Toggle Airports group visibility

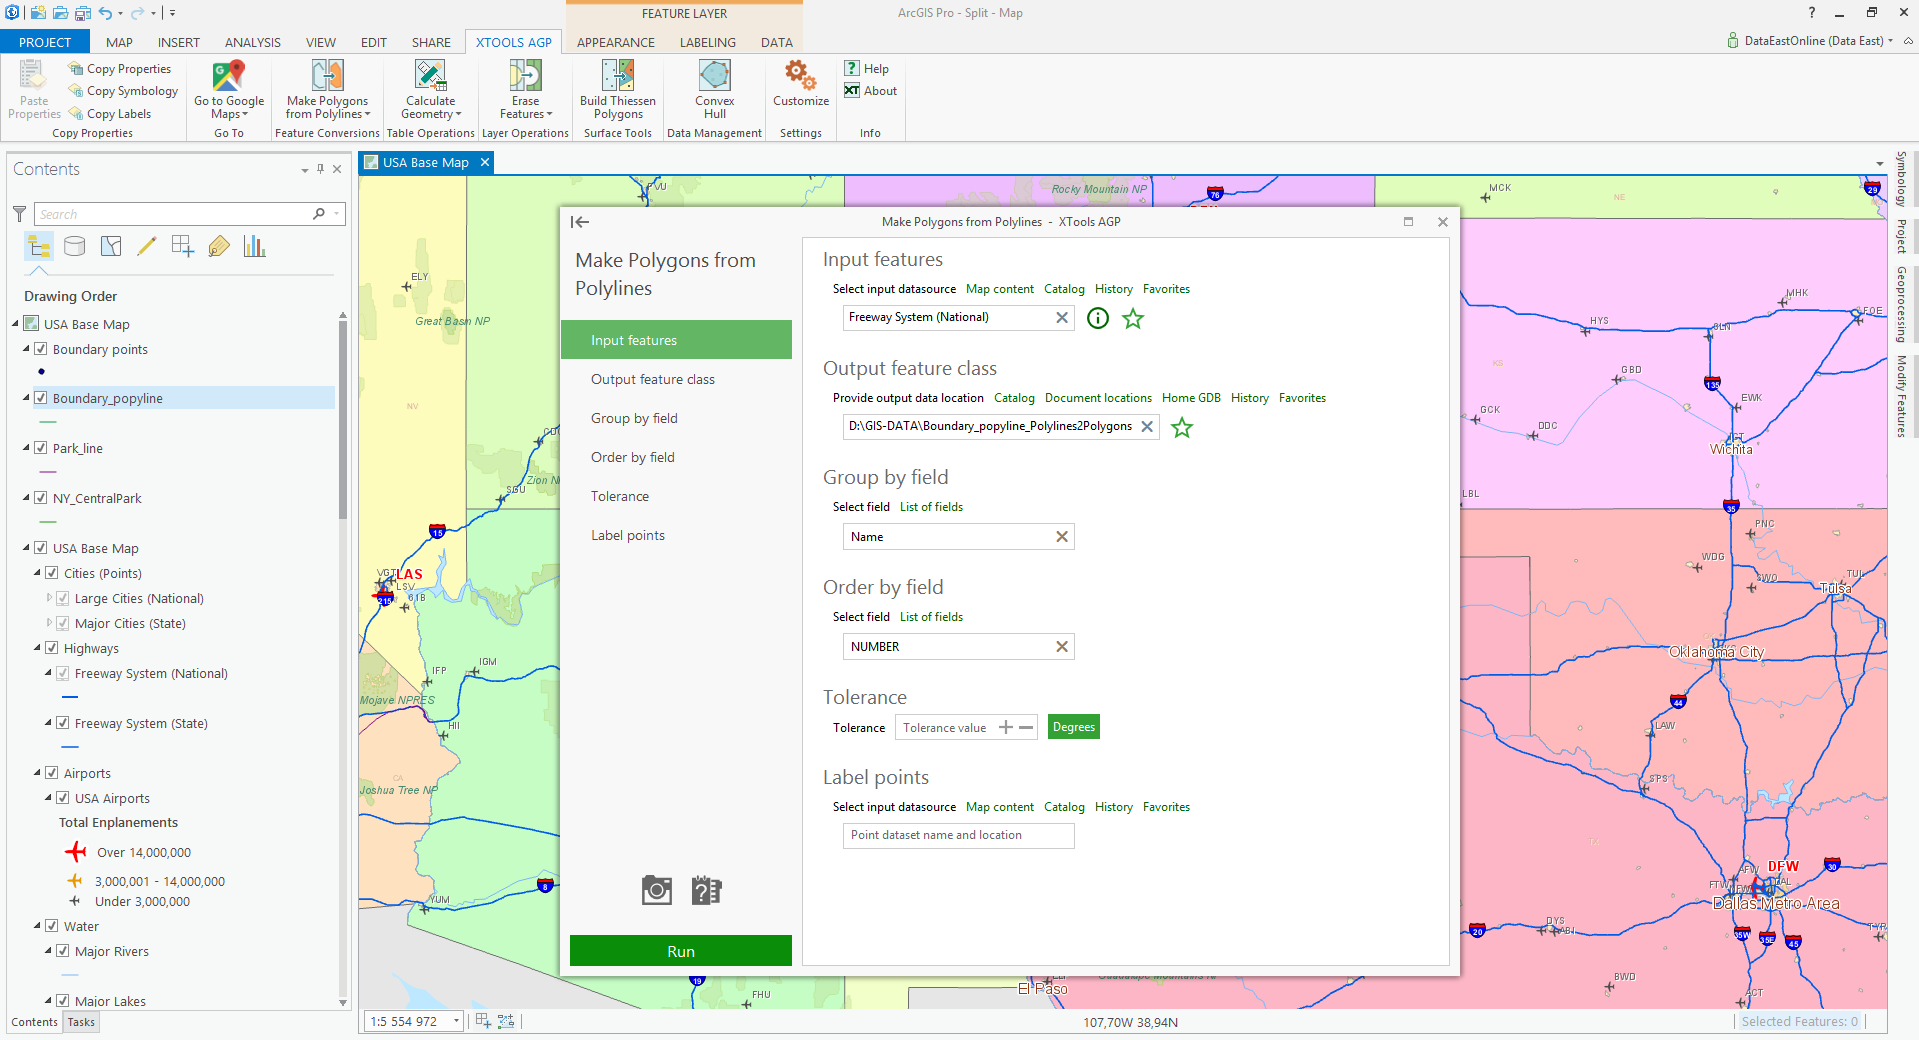[52, 773]
